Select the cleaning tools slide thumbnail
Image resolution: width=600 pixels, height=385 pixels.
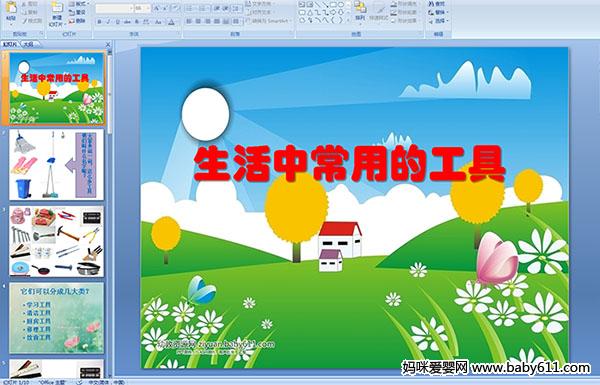coord(57,165)
